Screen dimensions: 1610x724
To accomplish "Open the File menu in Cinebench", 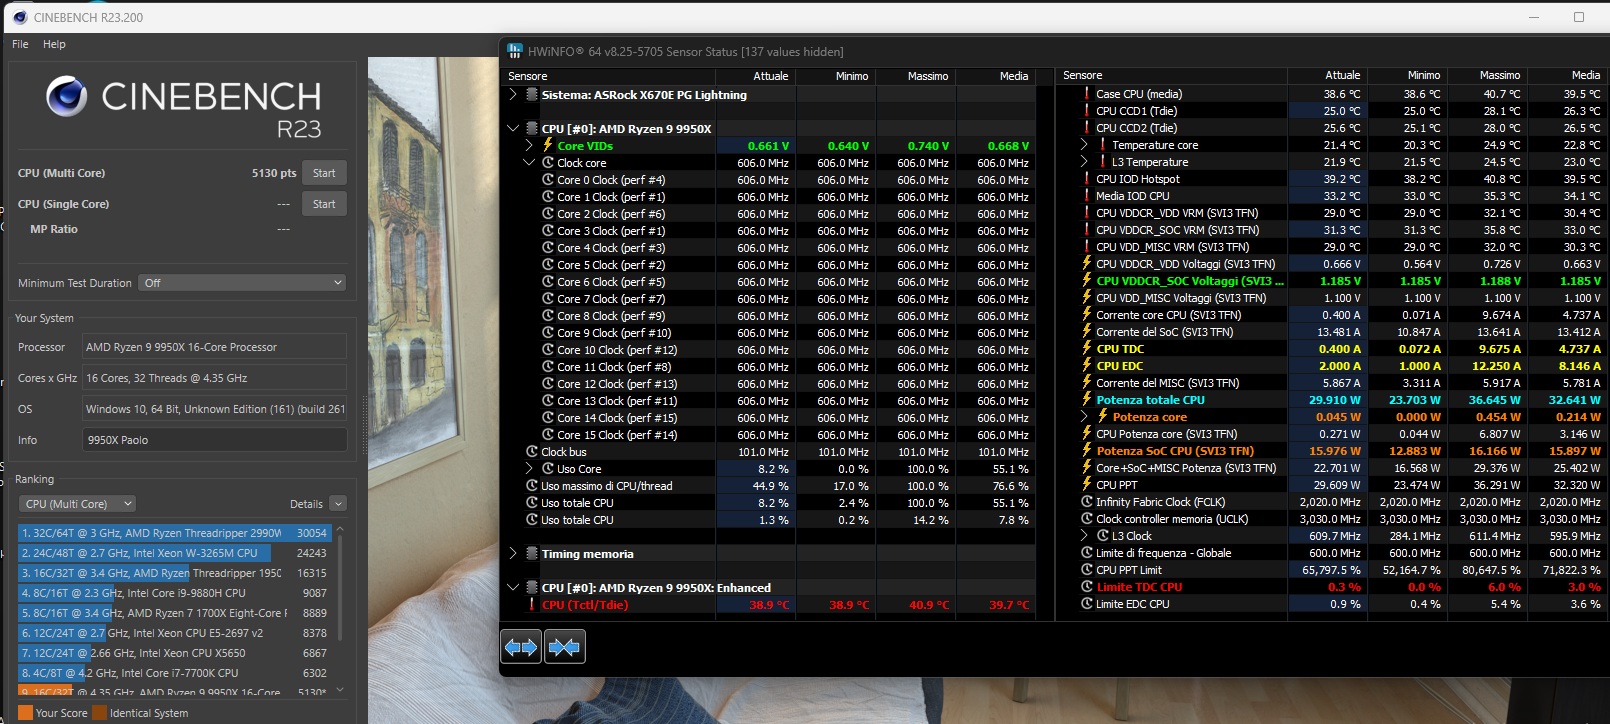I will pos(20,44).
